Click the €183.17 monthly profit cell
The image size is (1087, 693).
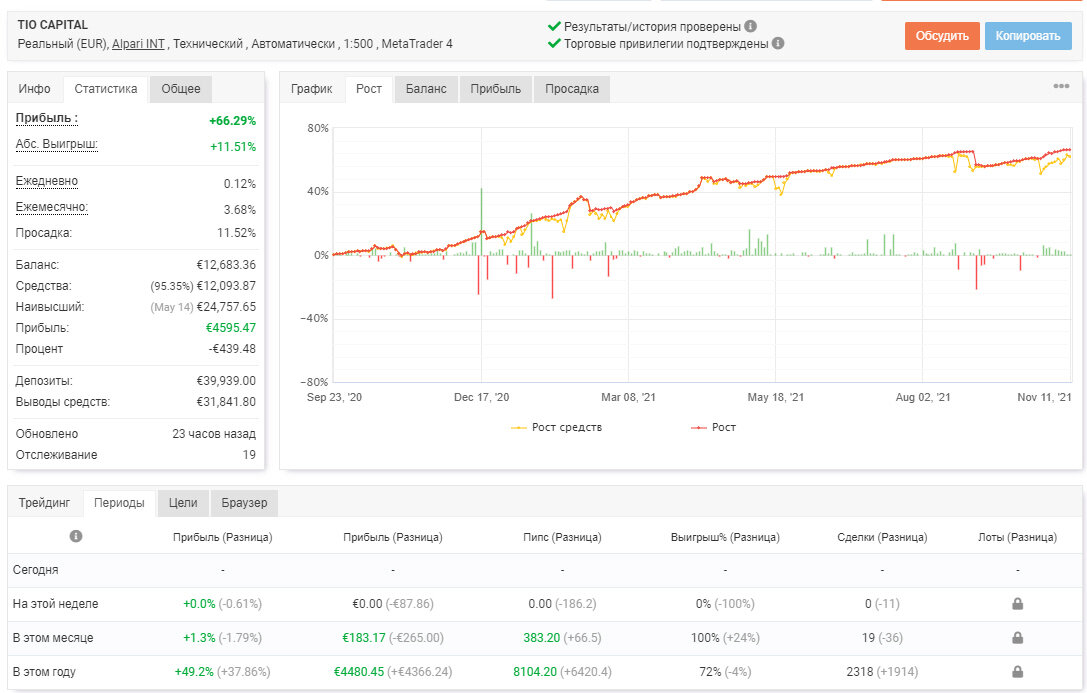392,638
